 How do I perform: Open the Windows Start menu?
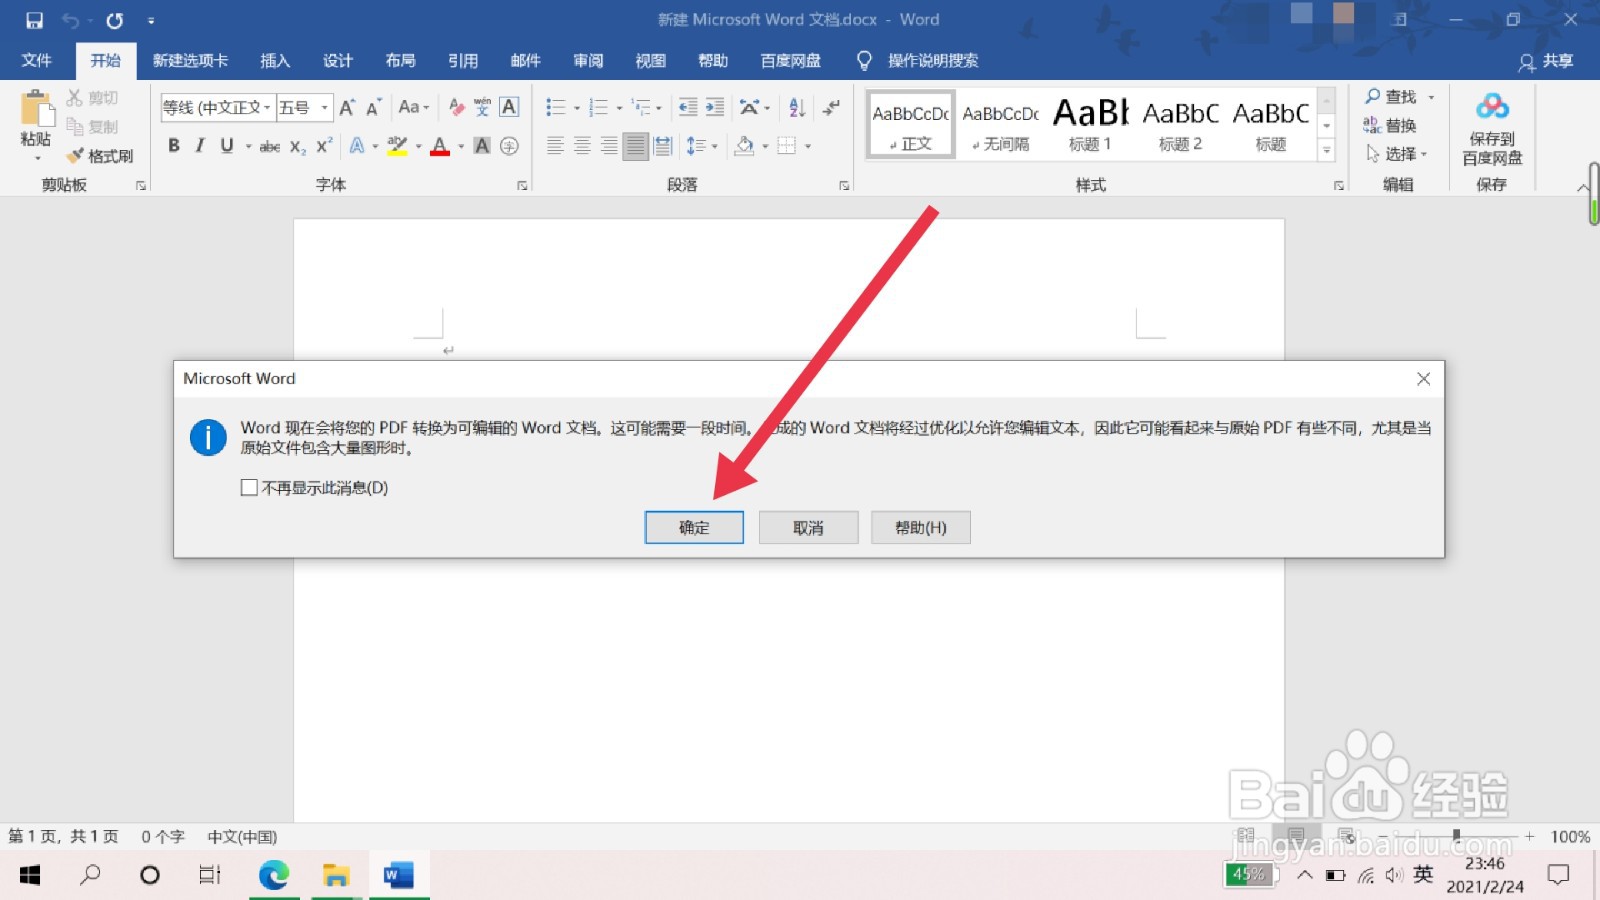(30, 875)
